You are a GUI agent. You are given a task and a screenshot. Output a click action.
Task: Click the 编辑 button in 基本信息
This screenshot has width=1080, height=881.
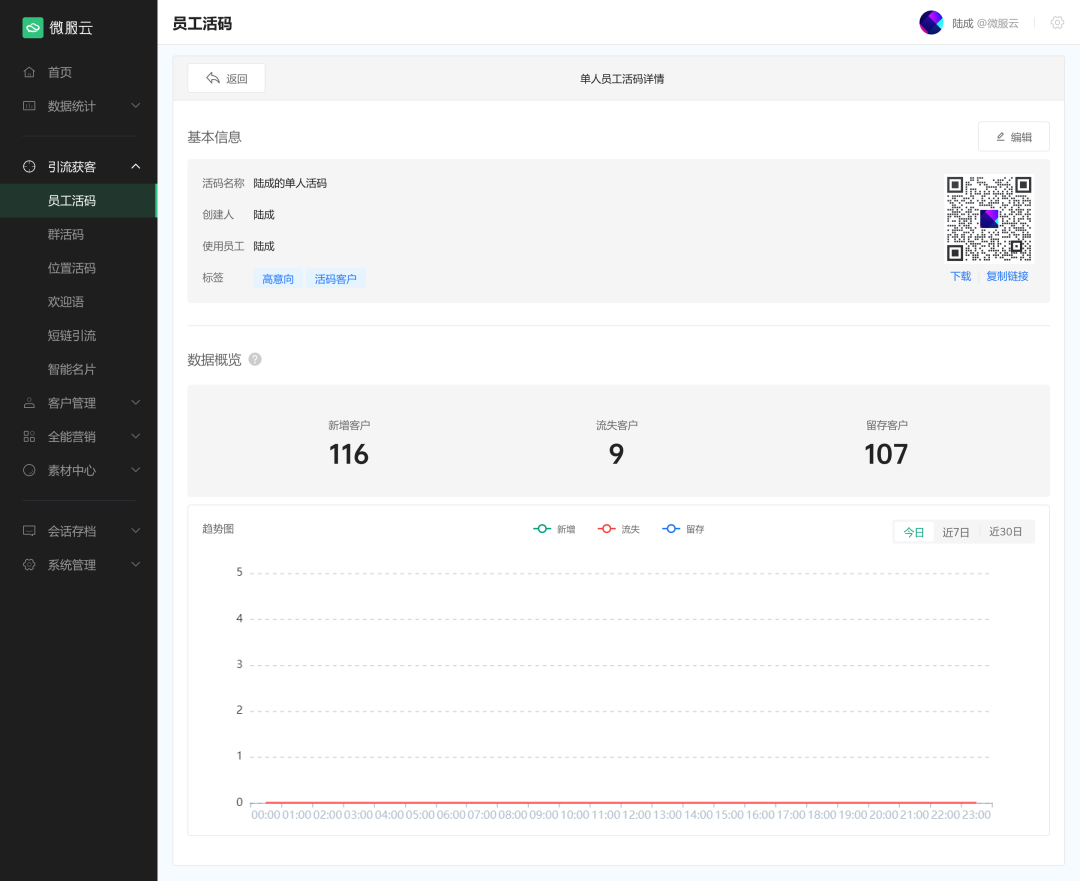tap(1013, 137)
